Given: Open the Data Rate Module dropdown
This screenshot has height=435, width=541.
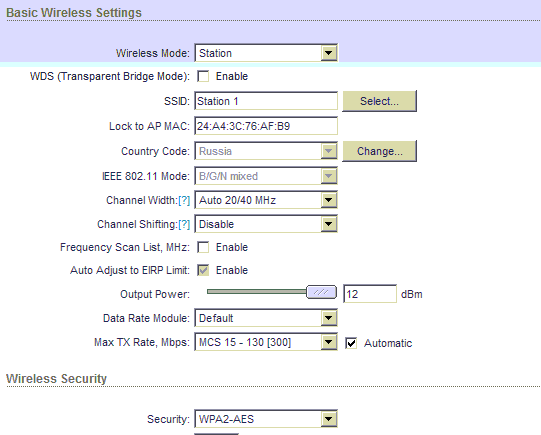Looking at the screenshot, I should (266, 318).
